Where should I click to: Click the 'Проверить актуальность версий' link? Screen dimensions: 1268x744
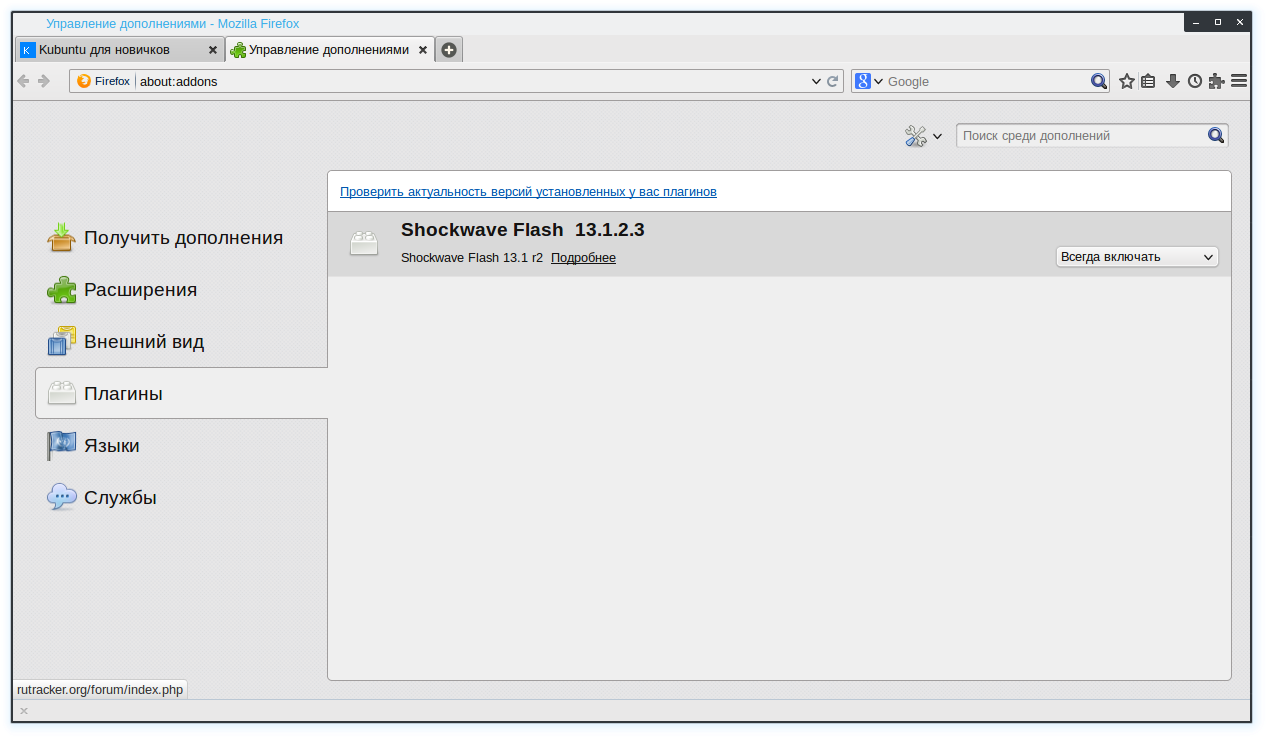528,191
